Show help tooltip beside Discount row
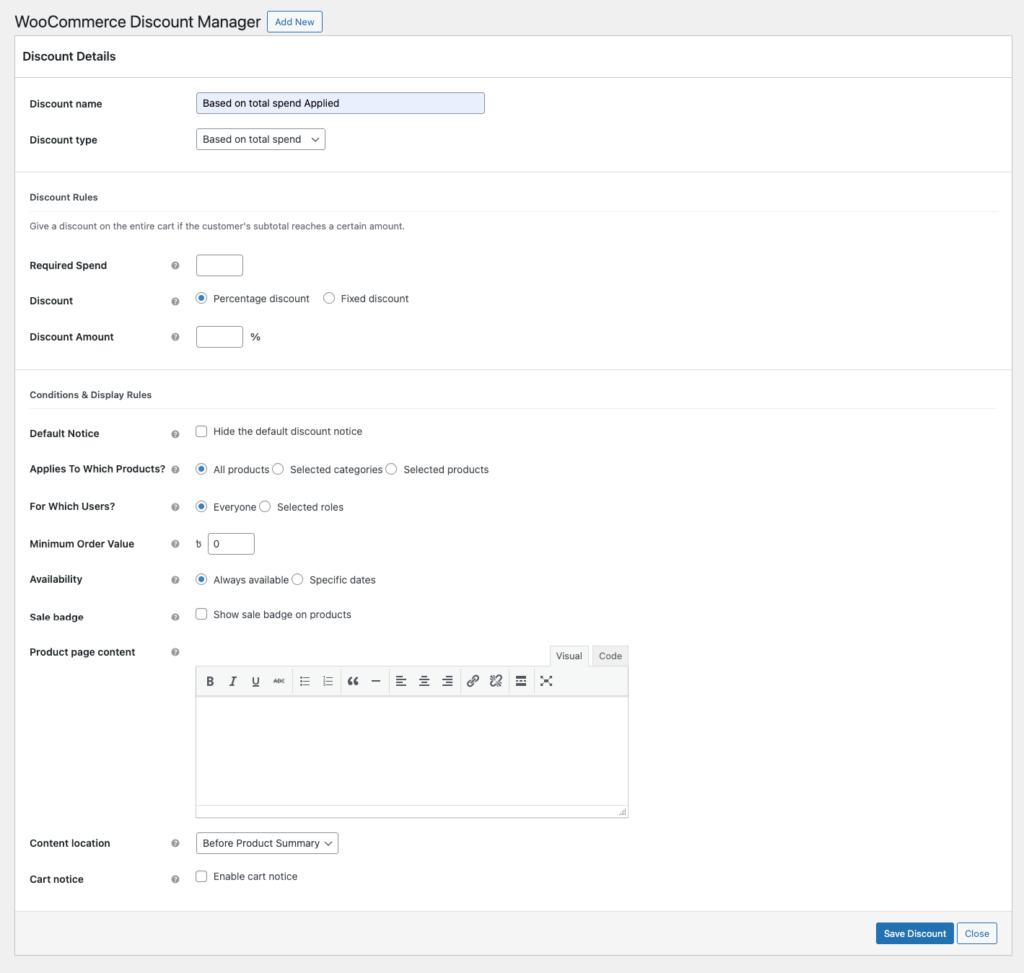The height and width of the screenshot is (973, 1024). tap(175, 301)
